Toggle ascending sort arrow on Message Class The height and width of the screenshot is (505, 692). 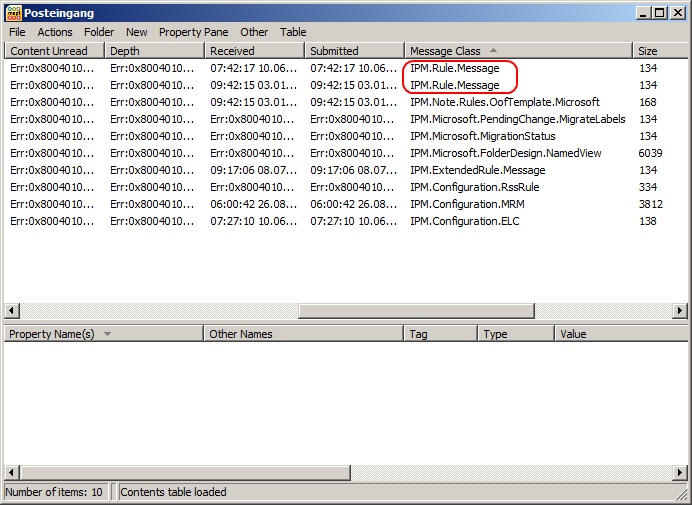pos(493,50)
